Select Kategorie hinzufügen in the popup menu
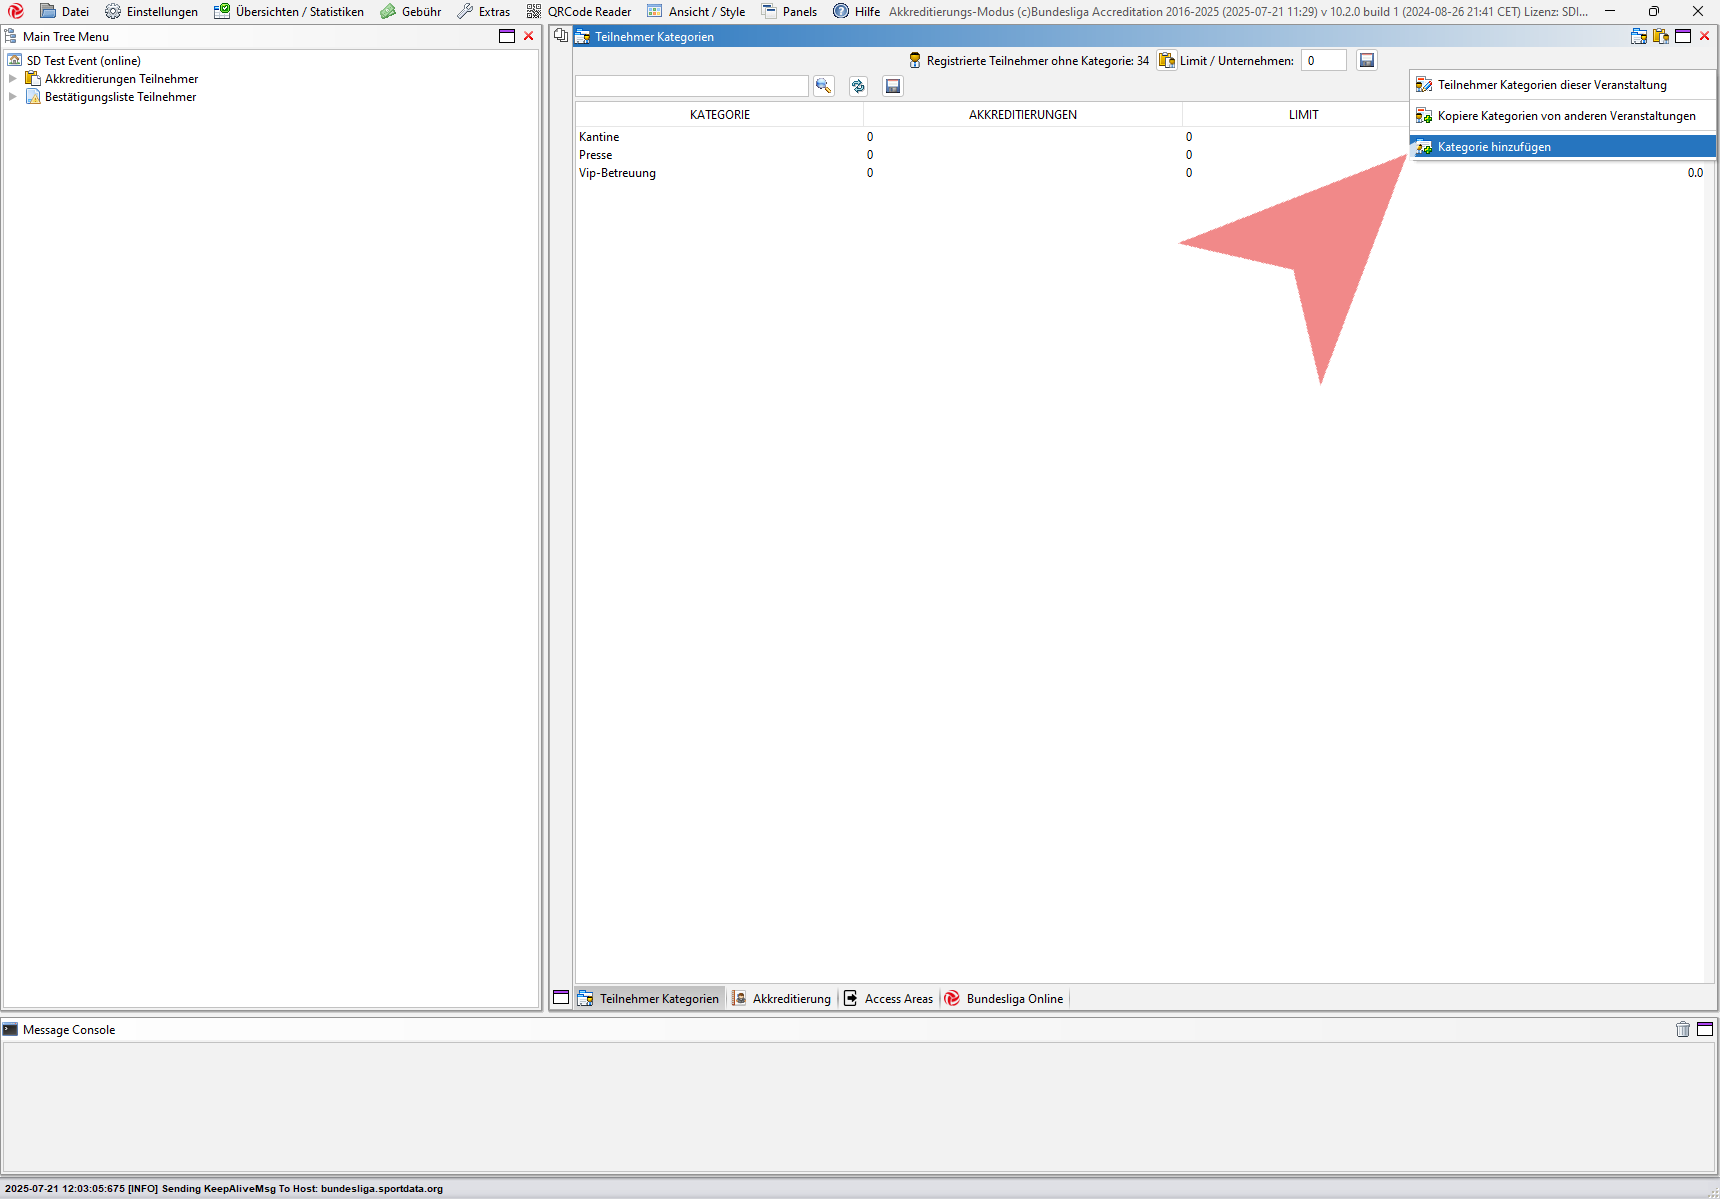The width and height of the screenshot is (1720, 1200). [x=1563, y=147]
